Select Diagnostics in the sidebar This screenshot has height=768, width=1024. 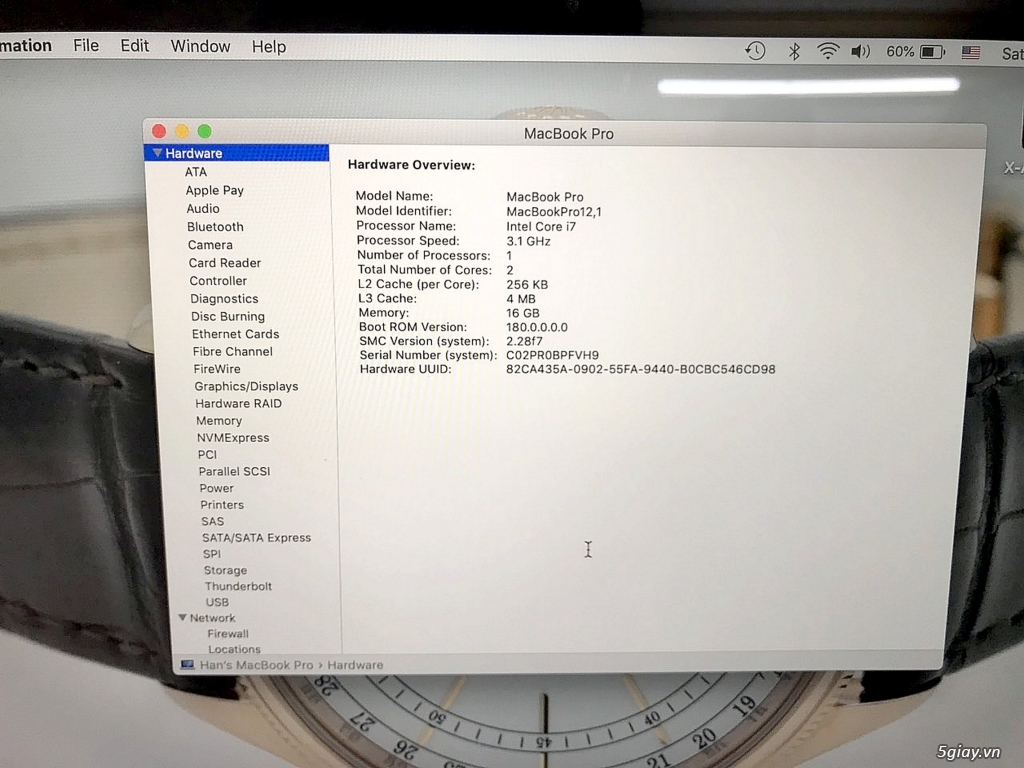click(224, 298)
